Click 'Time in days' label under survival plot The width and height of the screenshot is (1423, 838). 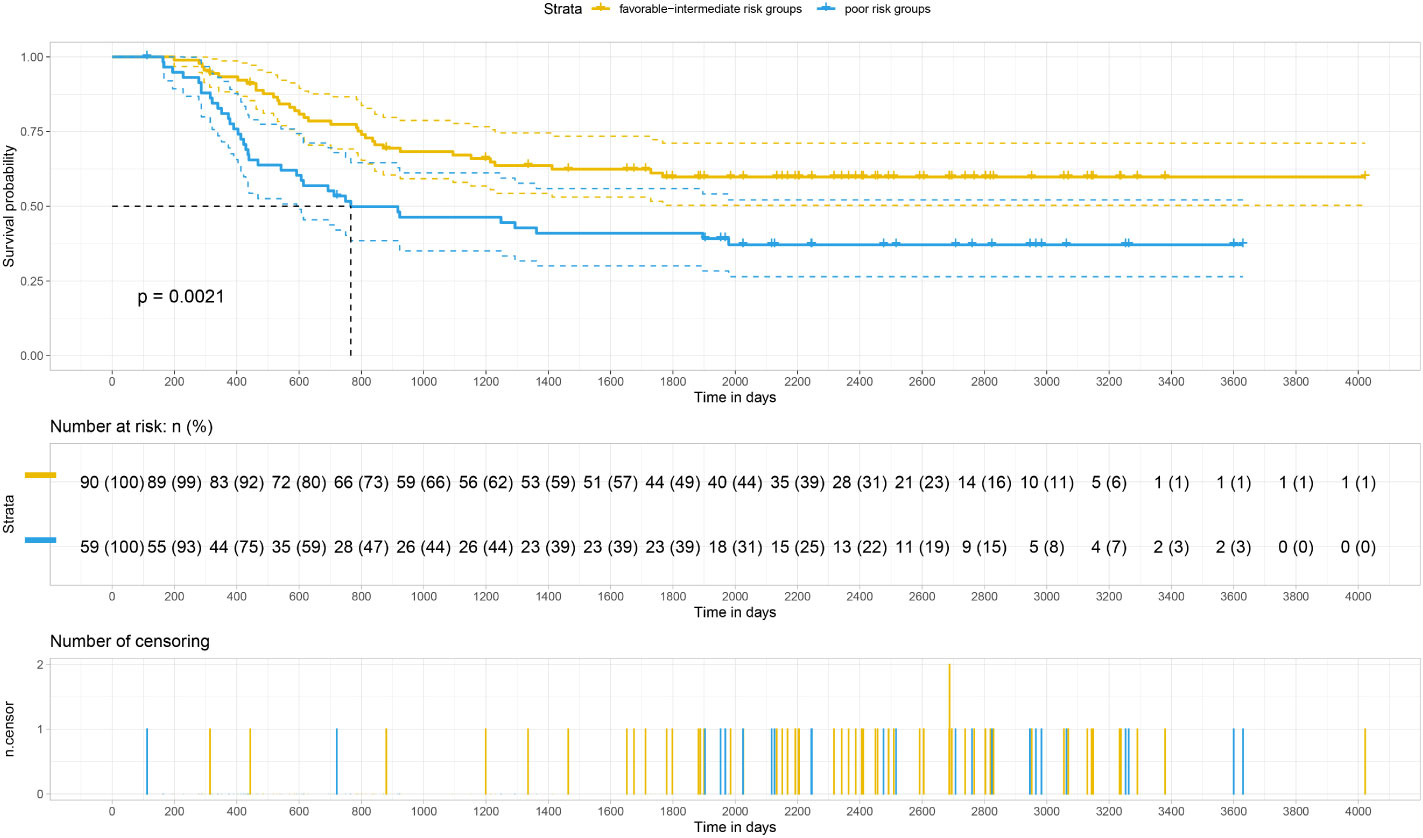(735, 398)
